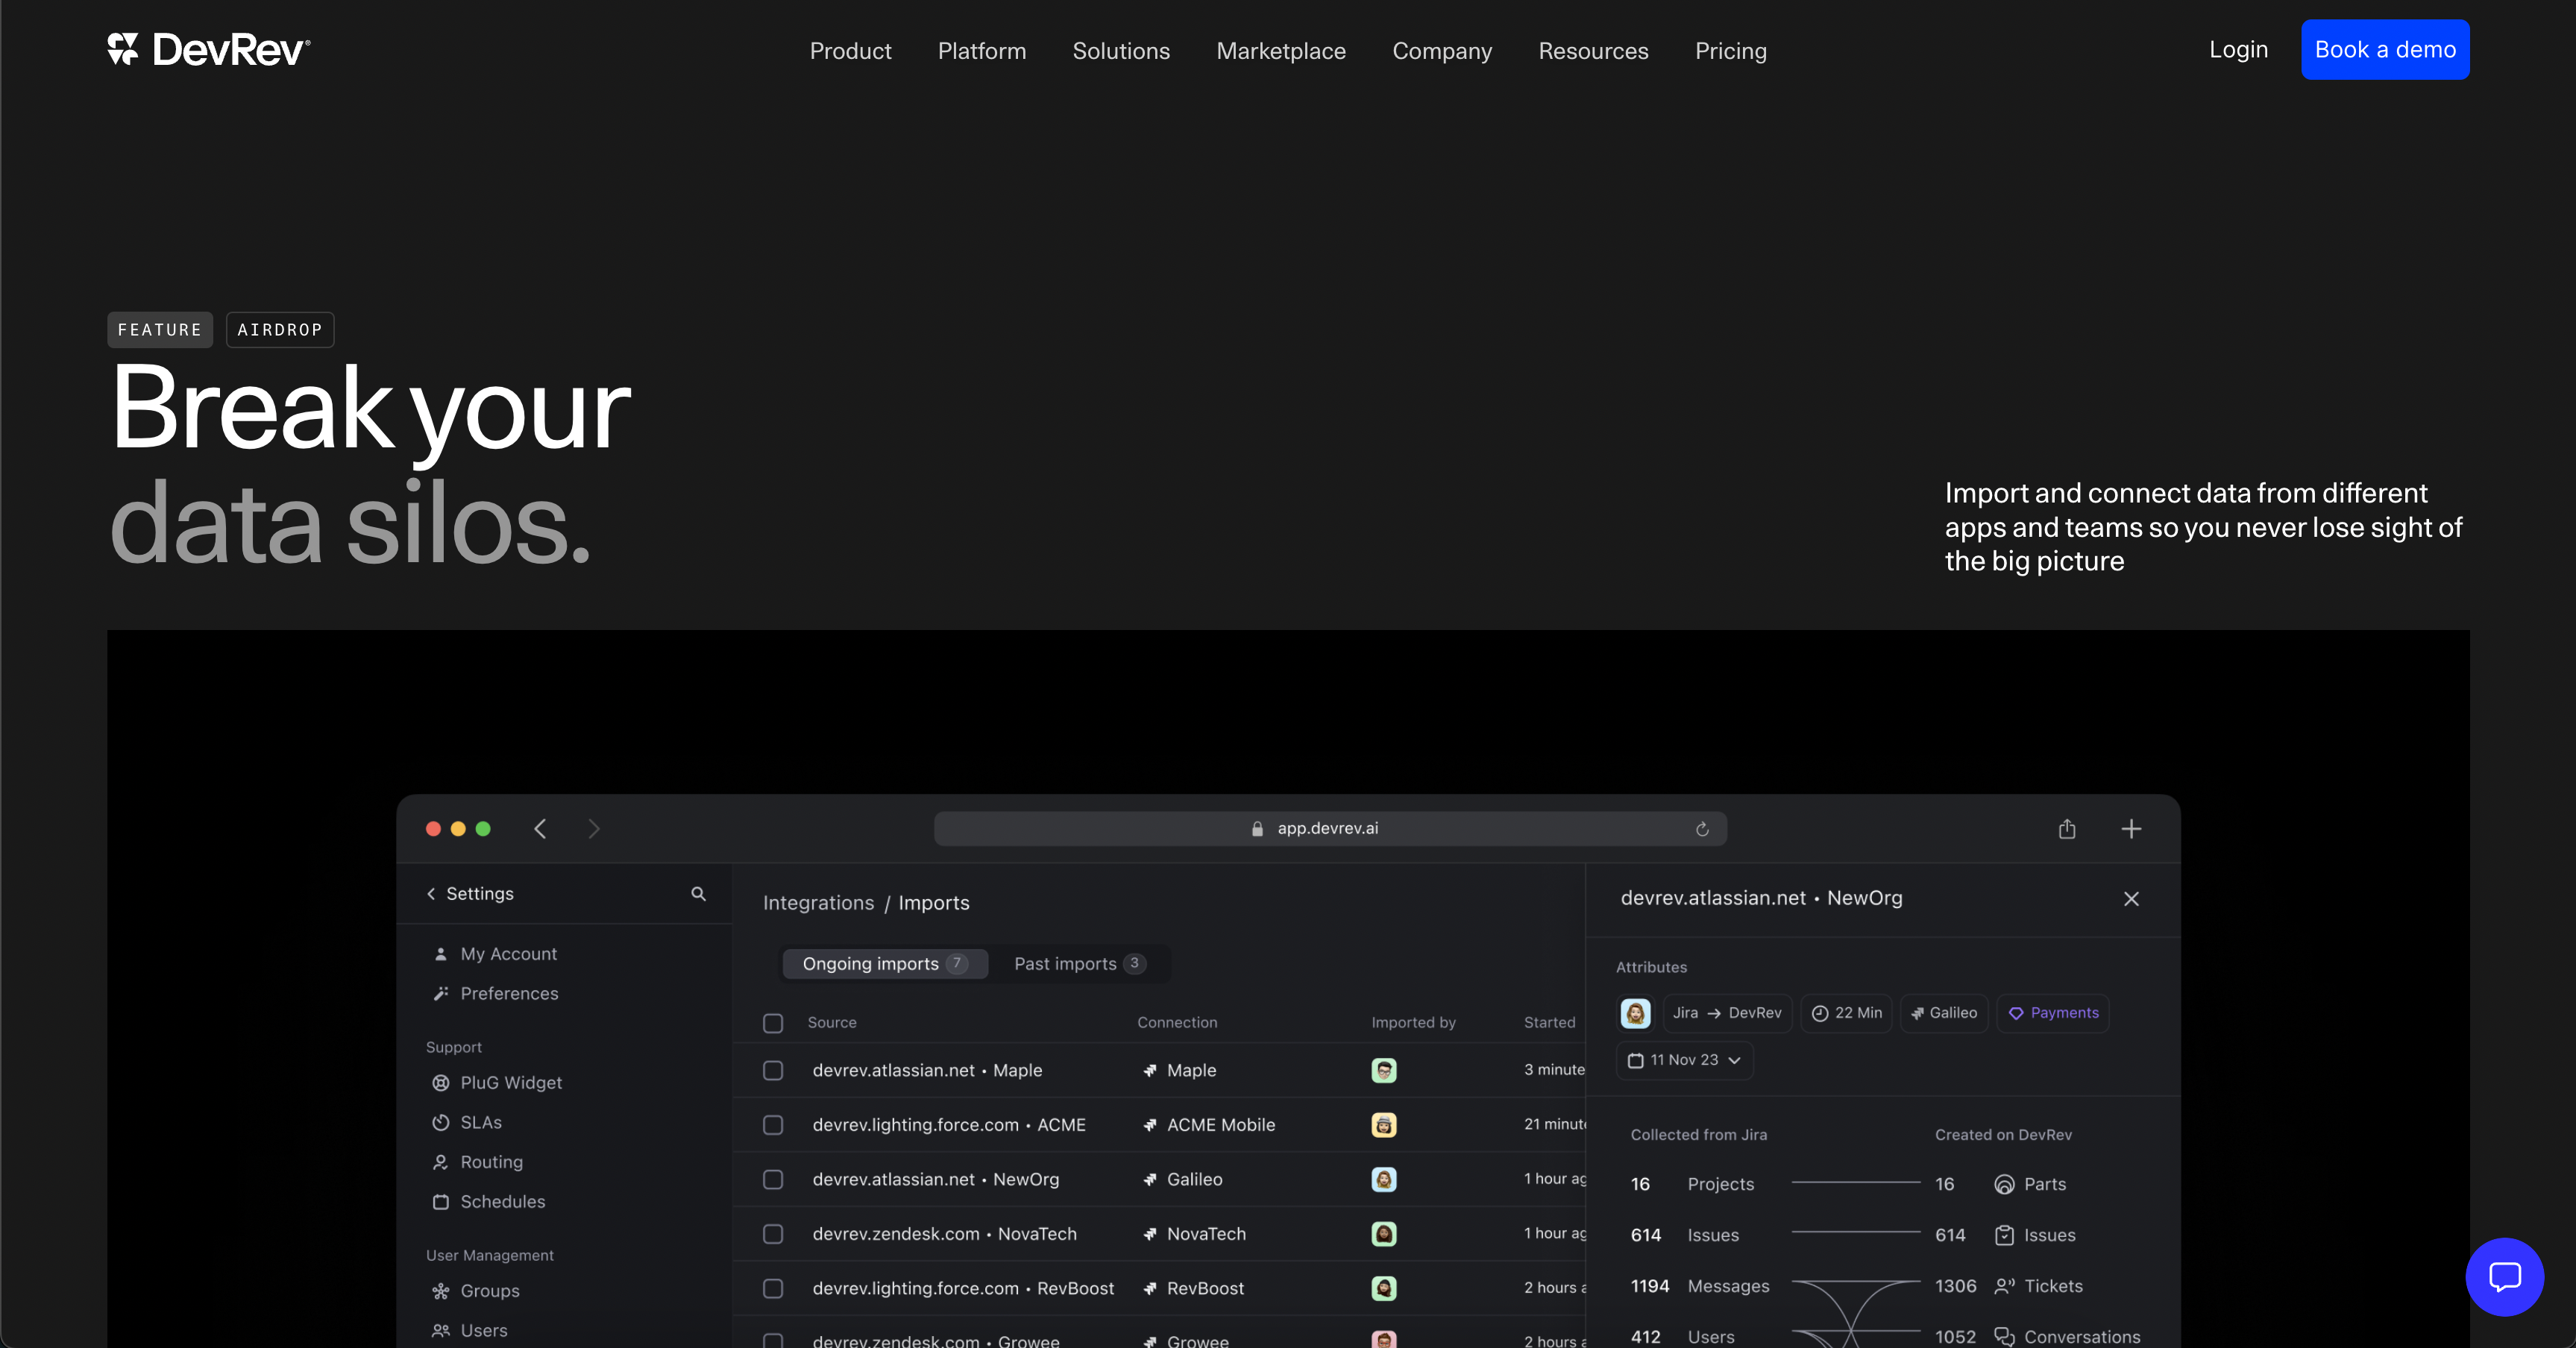Open the Product menu
2576x1348 pixels.
click(x=850, y=50)
